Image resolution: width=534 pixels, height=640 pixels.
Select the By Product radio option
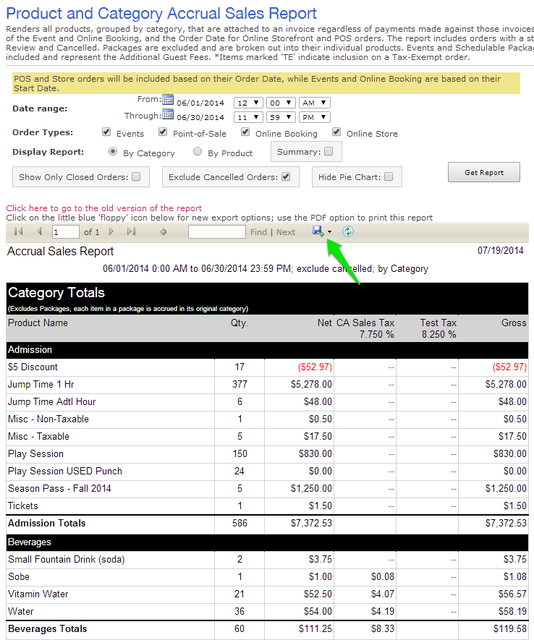click(x=198, y=151)
